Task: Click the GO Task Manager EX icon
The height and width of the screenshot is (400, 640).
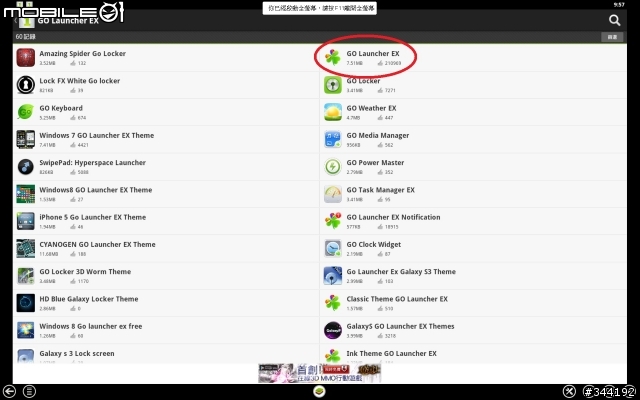Action: coord(333,194)
